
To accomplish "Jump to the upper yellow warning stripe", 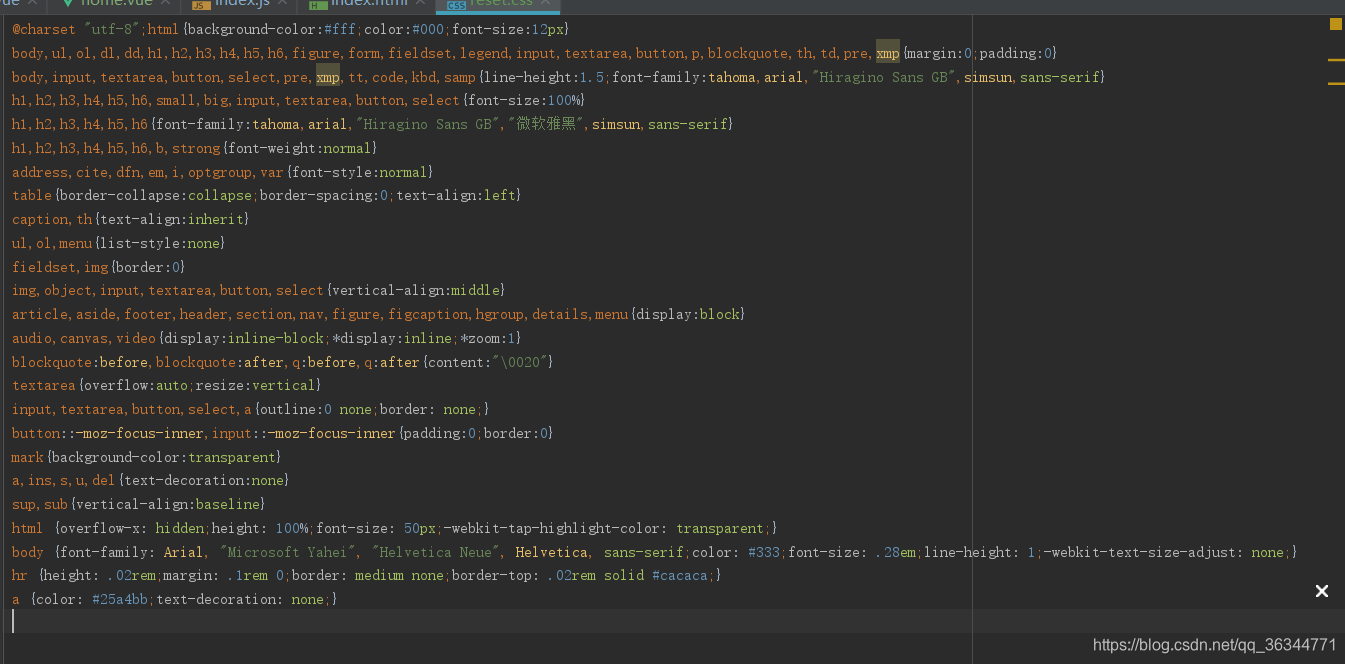I will (1336, 60).
